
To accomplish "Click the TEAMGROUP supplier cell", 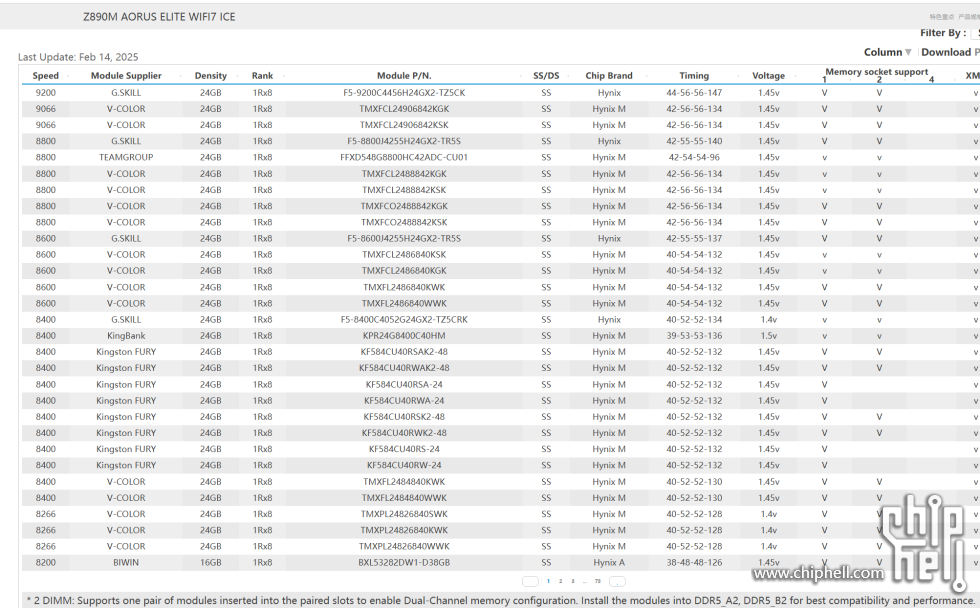I will (126, 157).
